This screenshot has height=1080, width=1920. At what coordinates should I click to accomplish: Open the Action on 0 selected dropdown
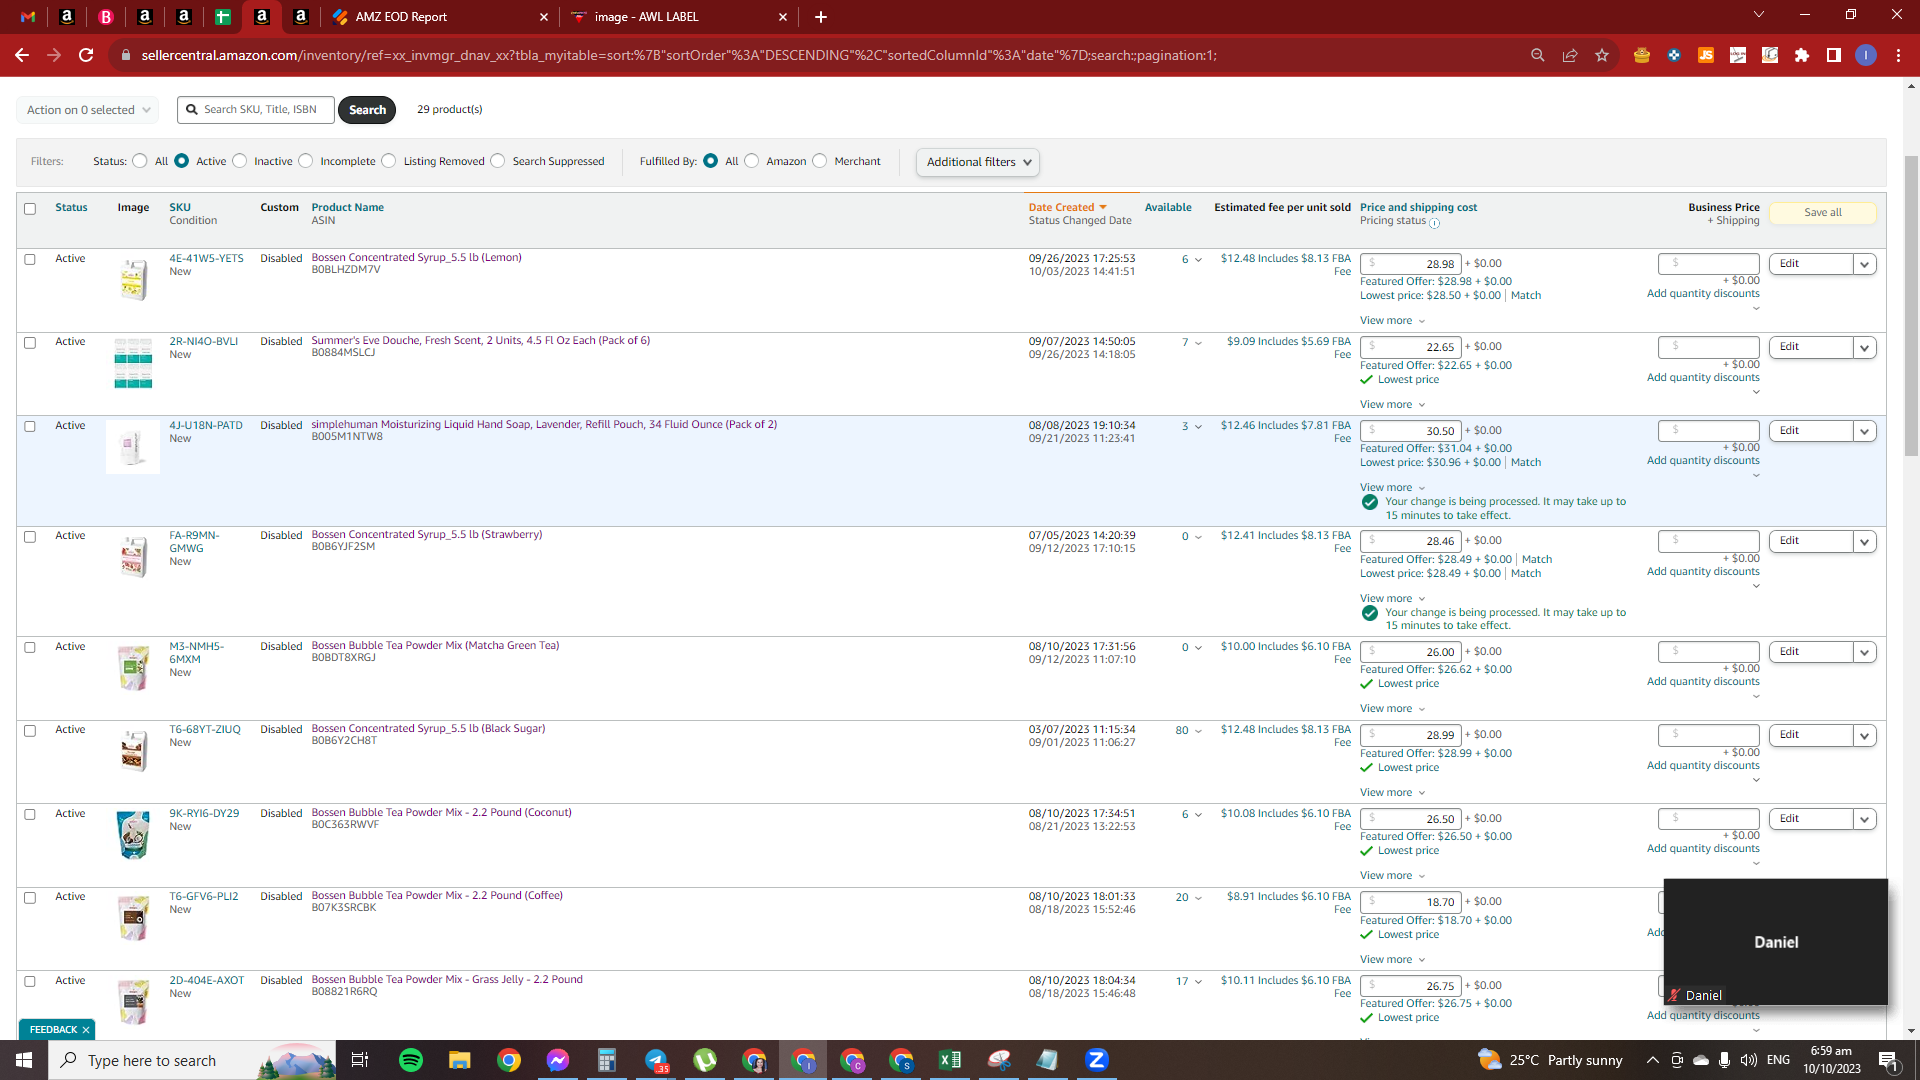tap(88, 110)
